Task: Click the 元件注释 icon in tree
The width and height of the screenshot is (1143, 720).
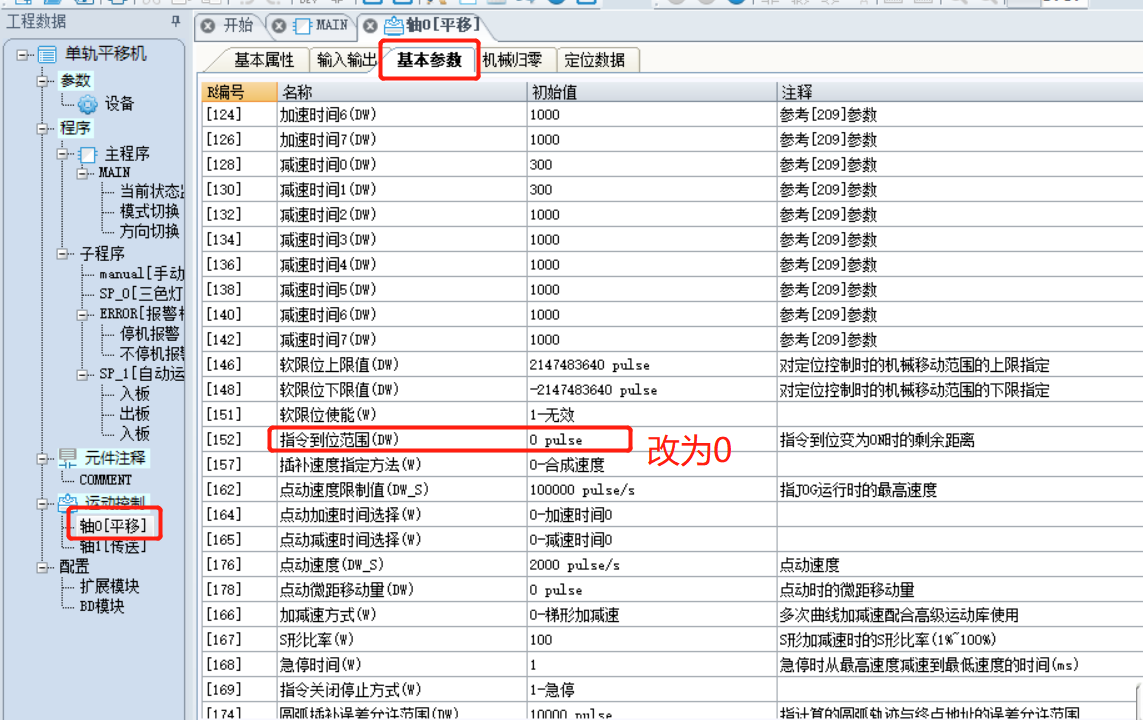Action: pyautogui.click(x=68, y=458)
